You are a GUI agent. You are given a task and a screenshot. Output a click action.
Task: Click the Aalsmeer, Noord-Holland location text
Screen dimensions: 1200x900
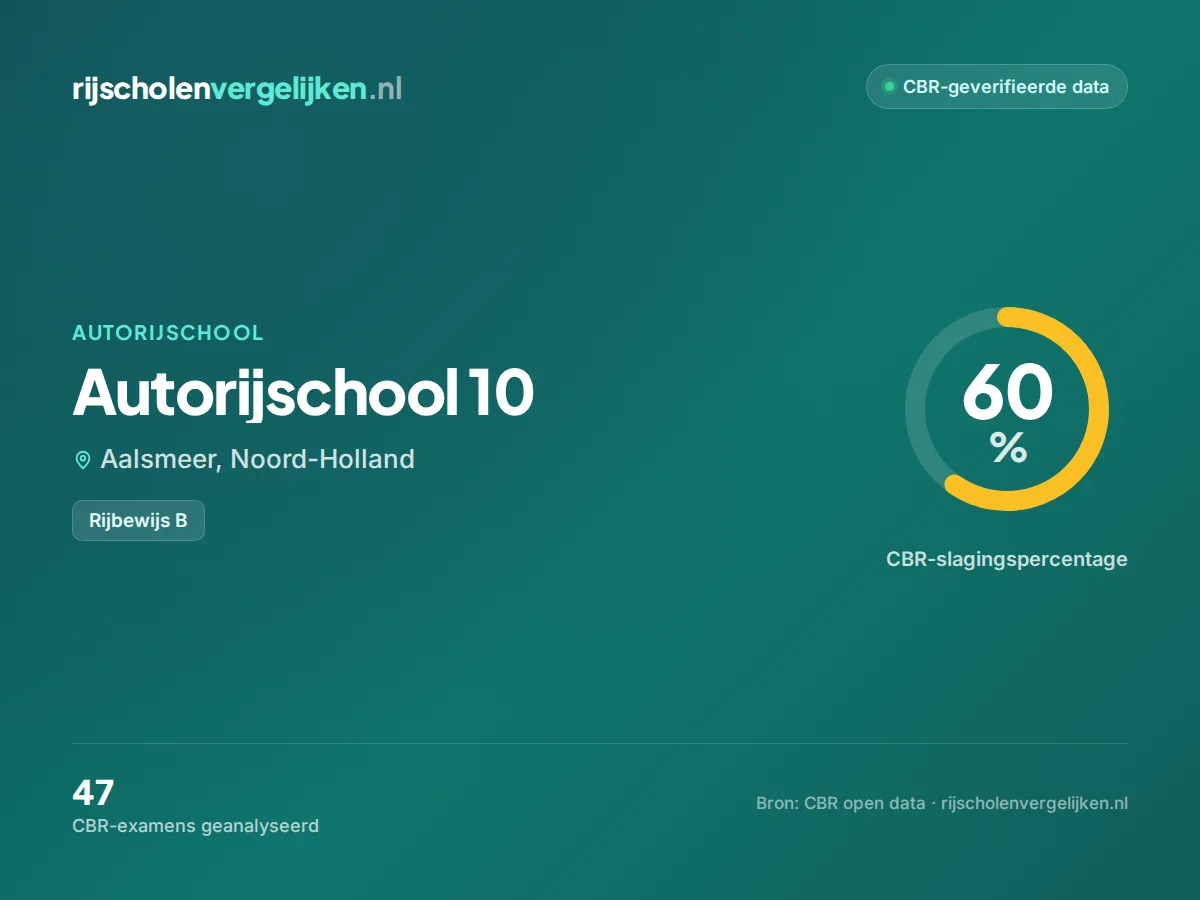pyautogui.click(x=257, y=459)
